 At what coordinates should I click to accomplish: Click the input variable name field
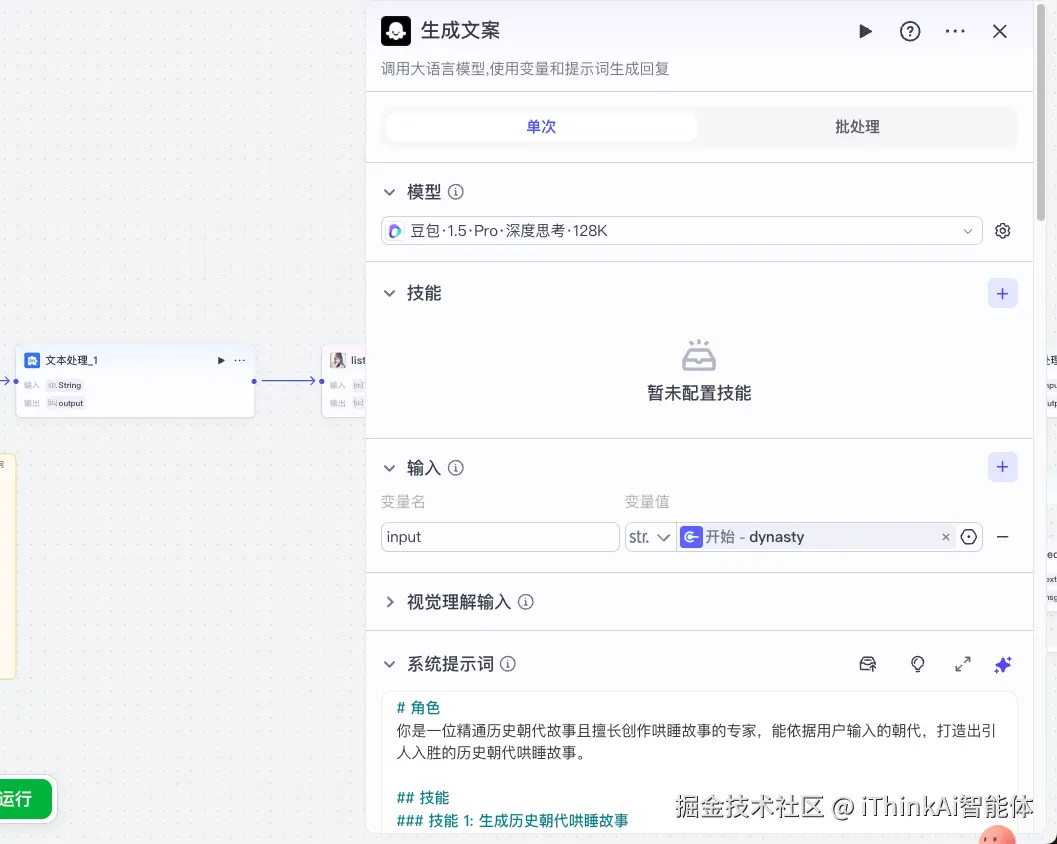(500, 537)
